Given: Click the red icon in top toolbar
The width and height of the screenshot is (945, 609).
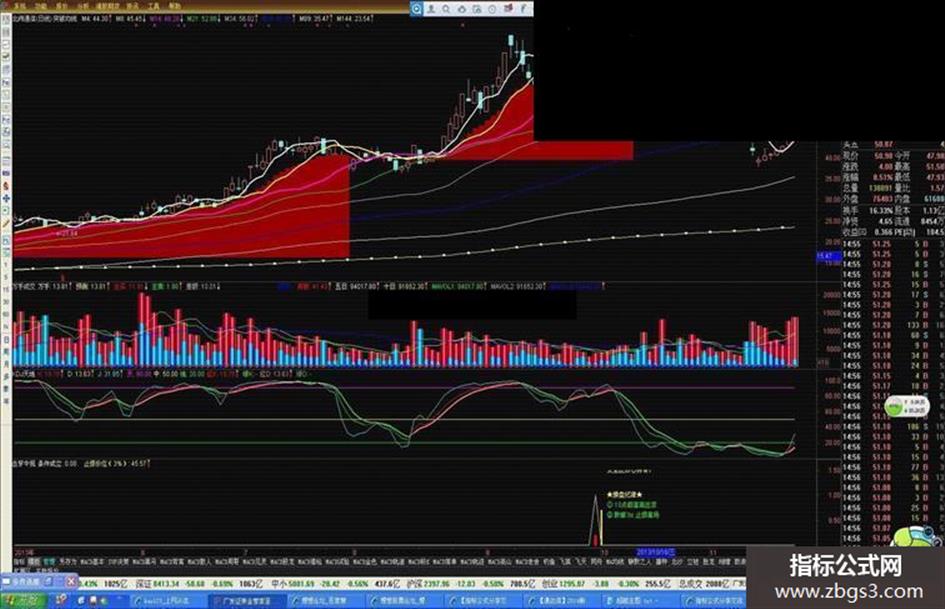Looking at the screenshot, I should click(x=508, y=8).
